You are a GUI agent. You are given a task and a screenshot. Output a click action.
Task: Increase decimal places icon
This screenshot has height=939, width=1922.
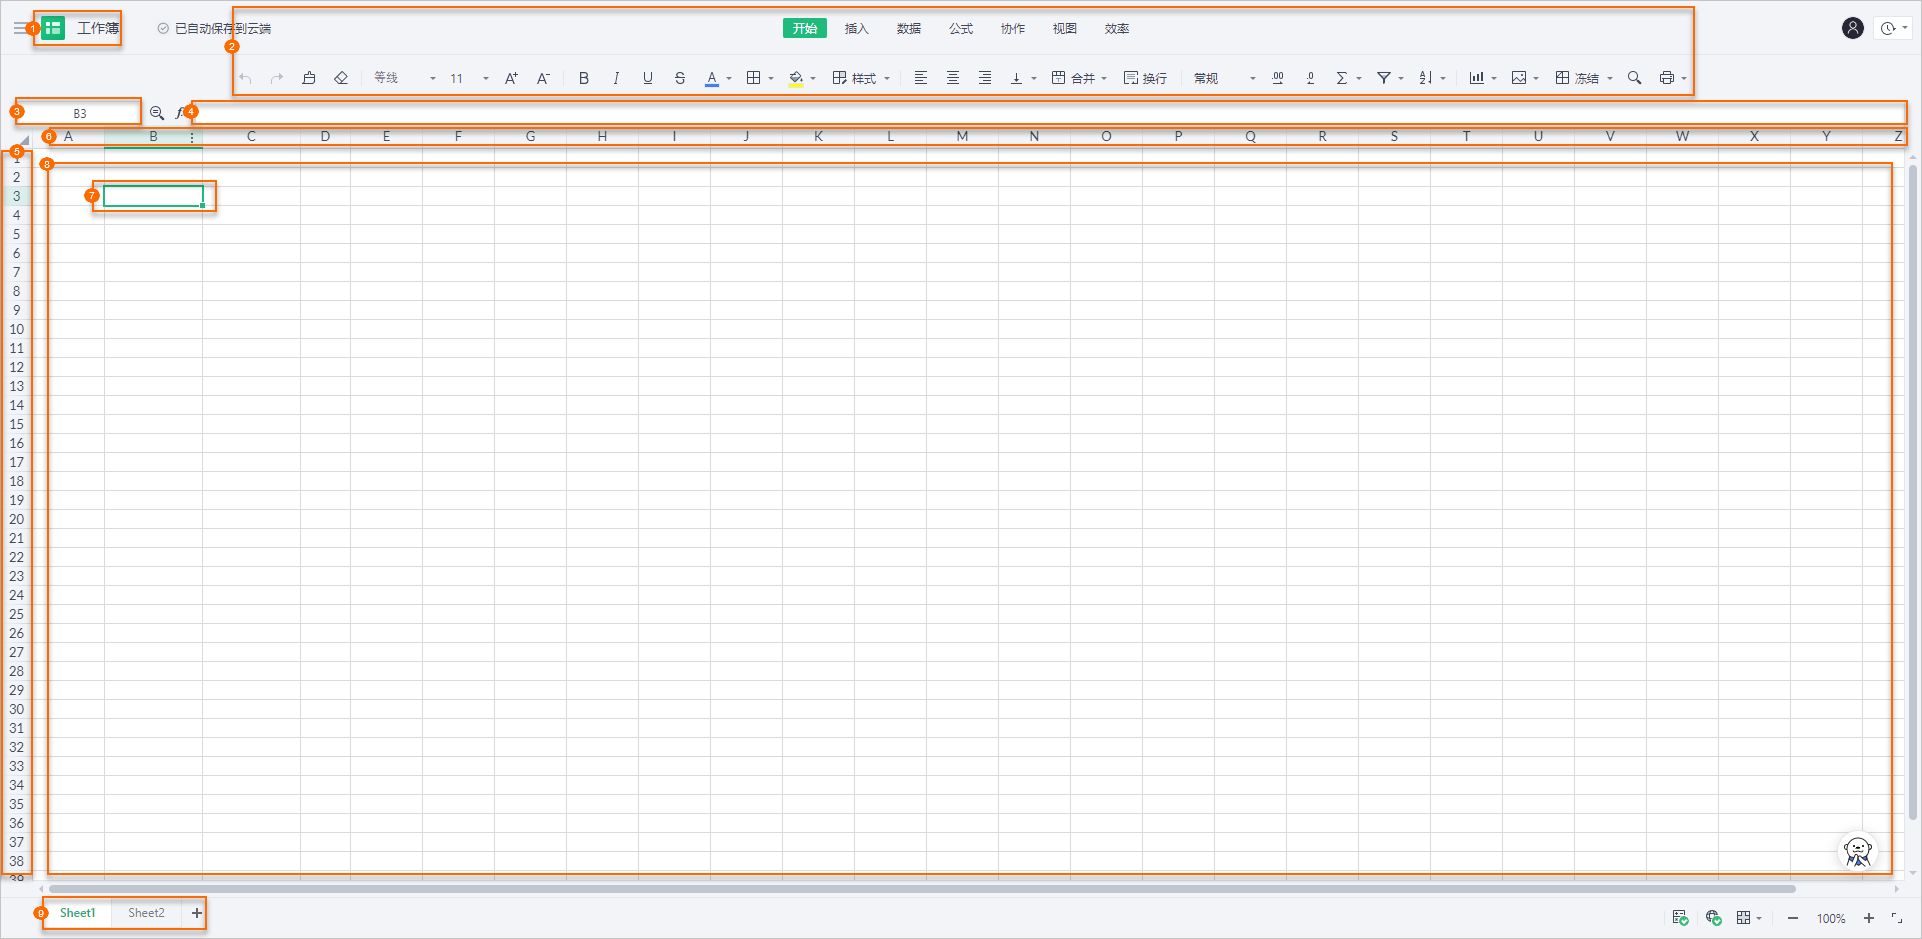tap(1278, 78)
